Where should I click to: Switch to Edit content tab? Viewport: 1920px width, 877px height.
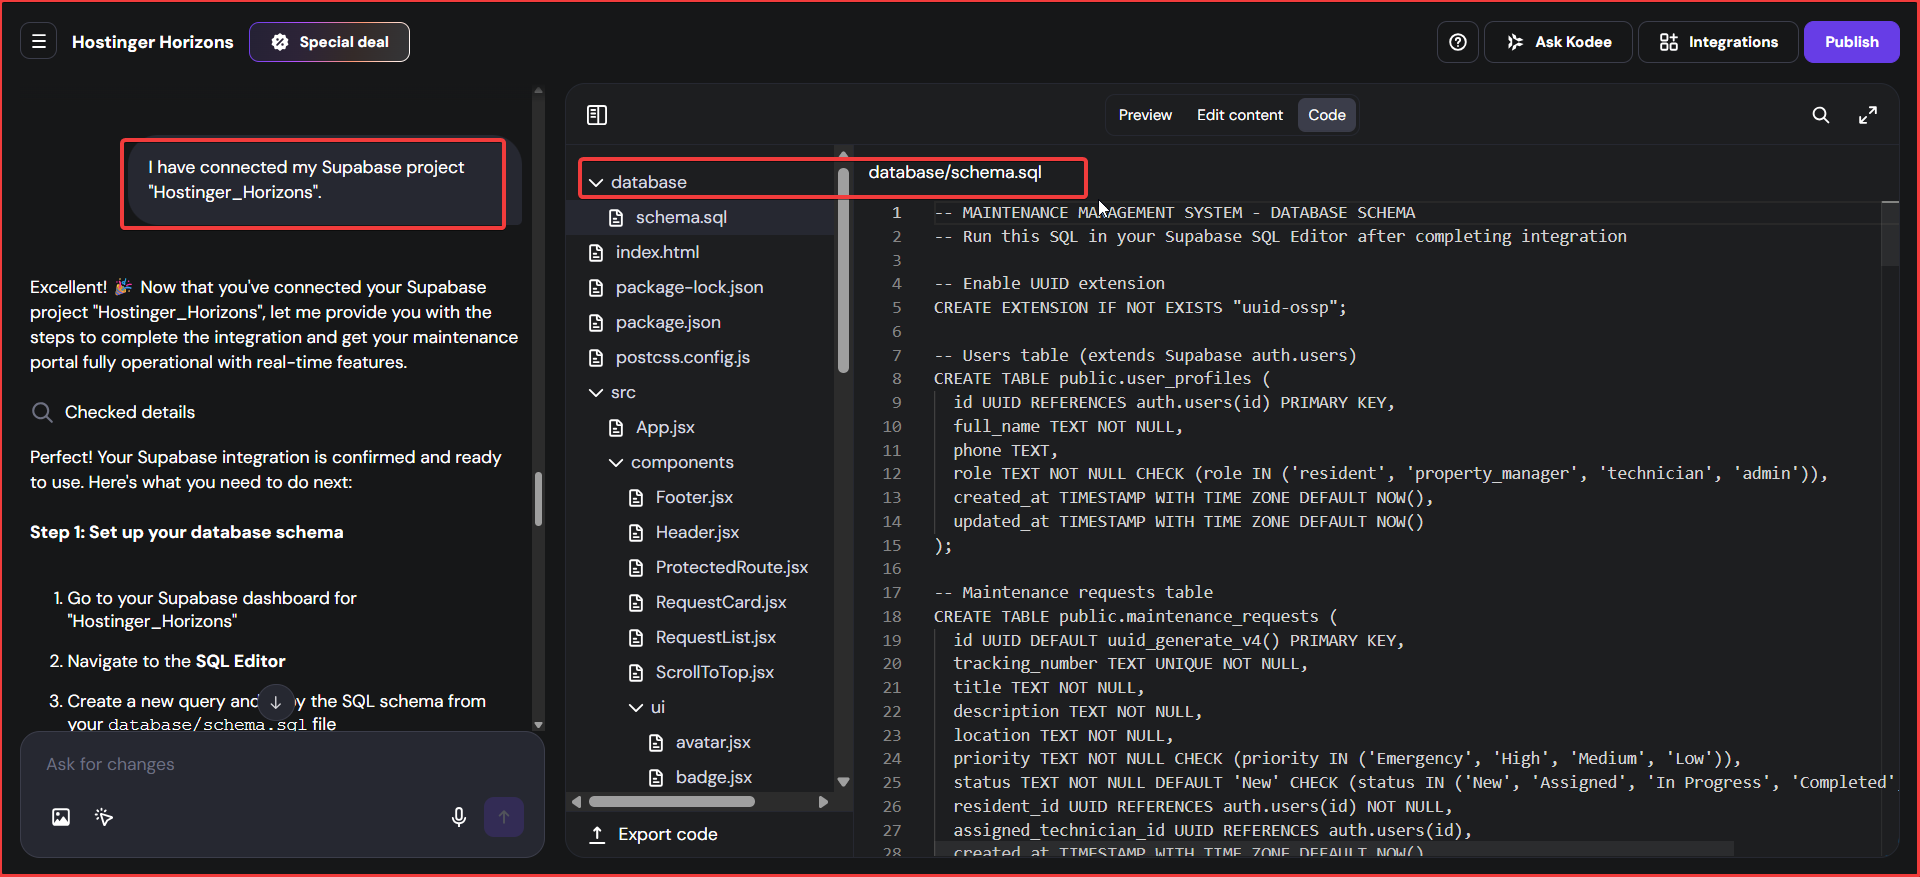click(1240, 115)
